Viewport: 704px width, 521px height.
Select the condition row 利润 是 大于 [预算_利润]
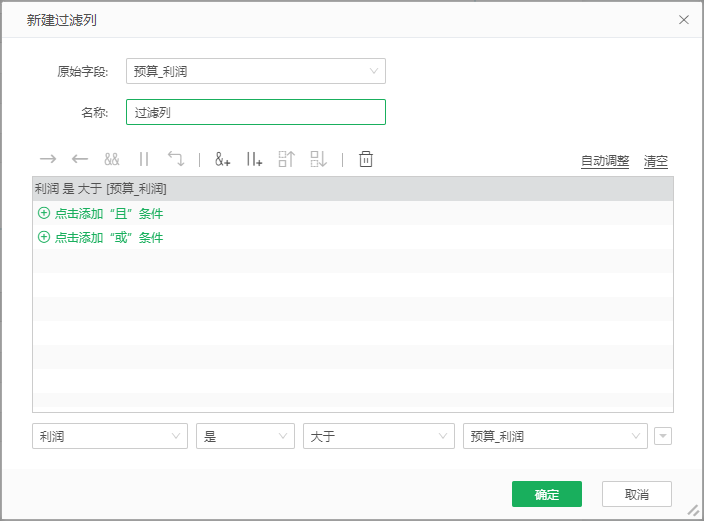(x=353, y=189)
